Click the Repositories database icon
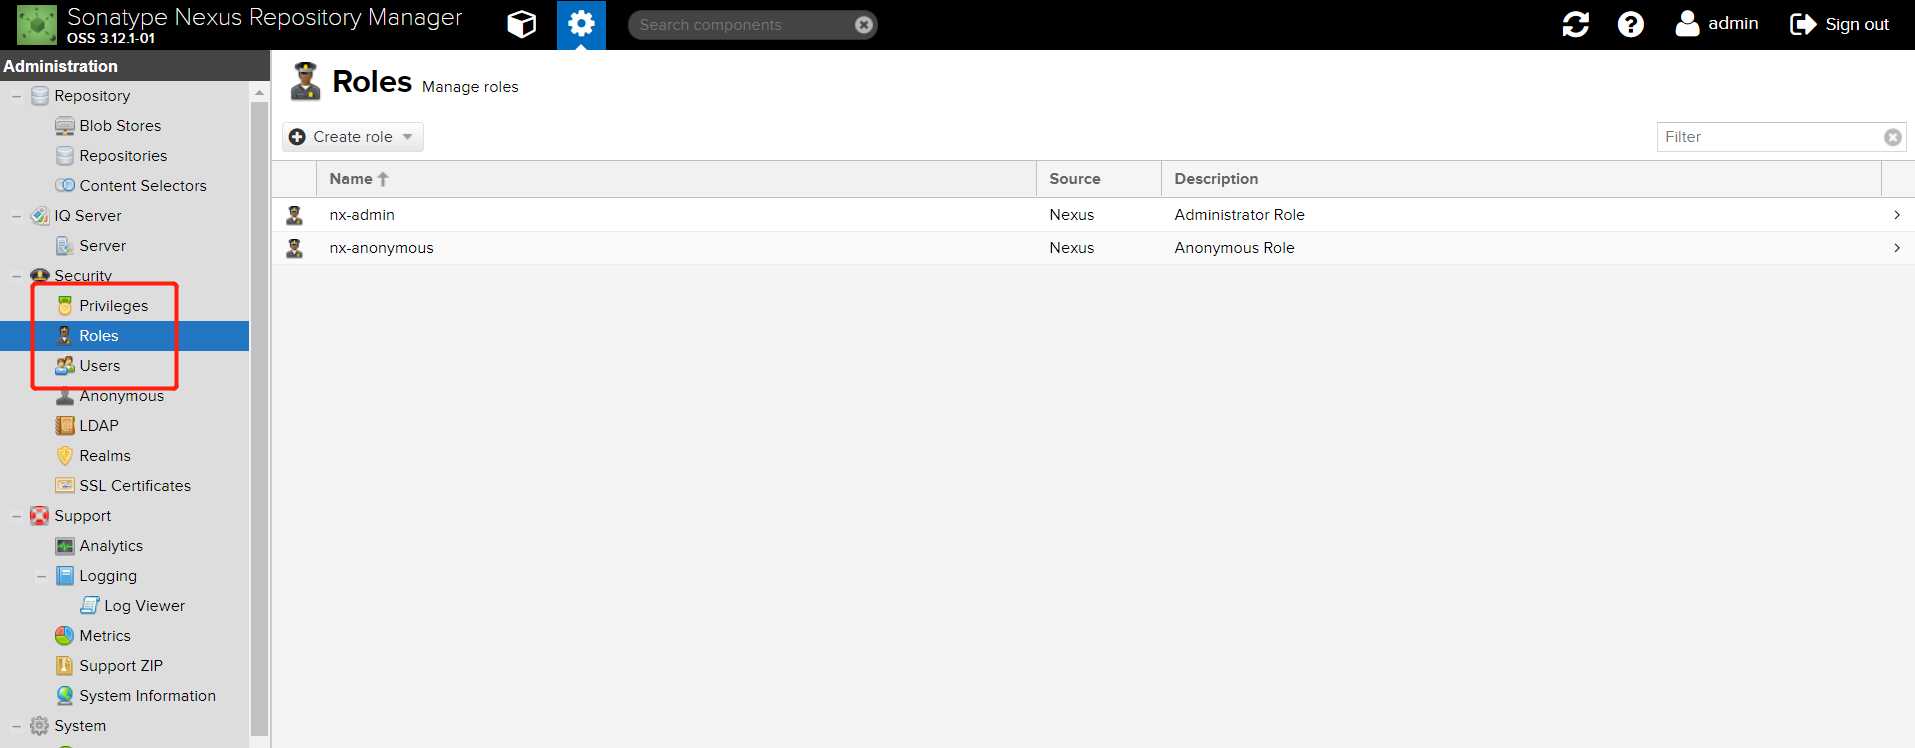Viewport: 1915px width, 748px height. coord(65,156)
